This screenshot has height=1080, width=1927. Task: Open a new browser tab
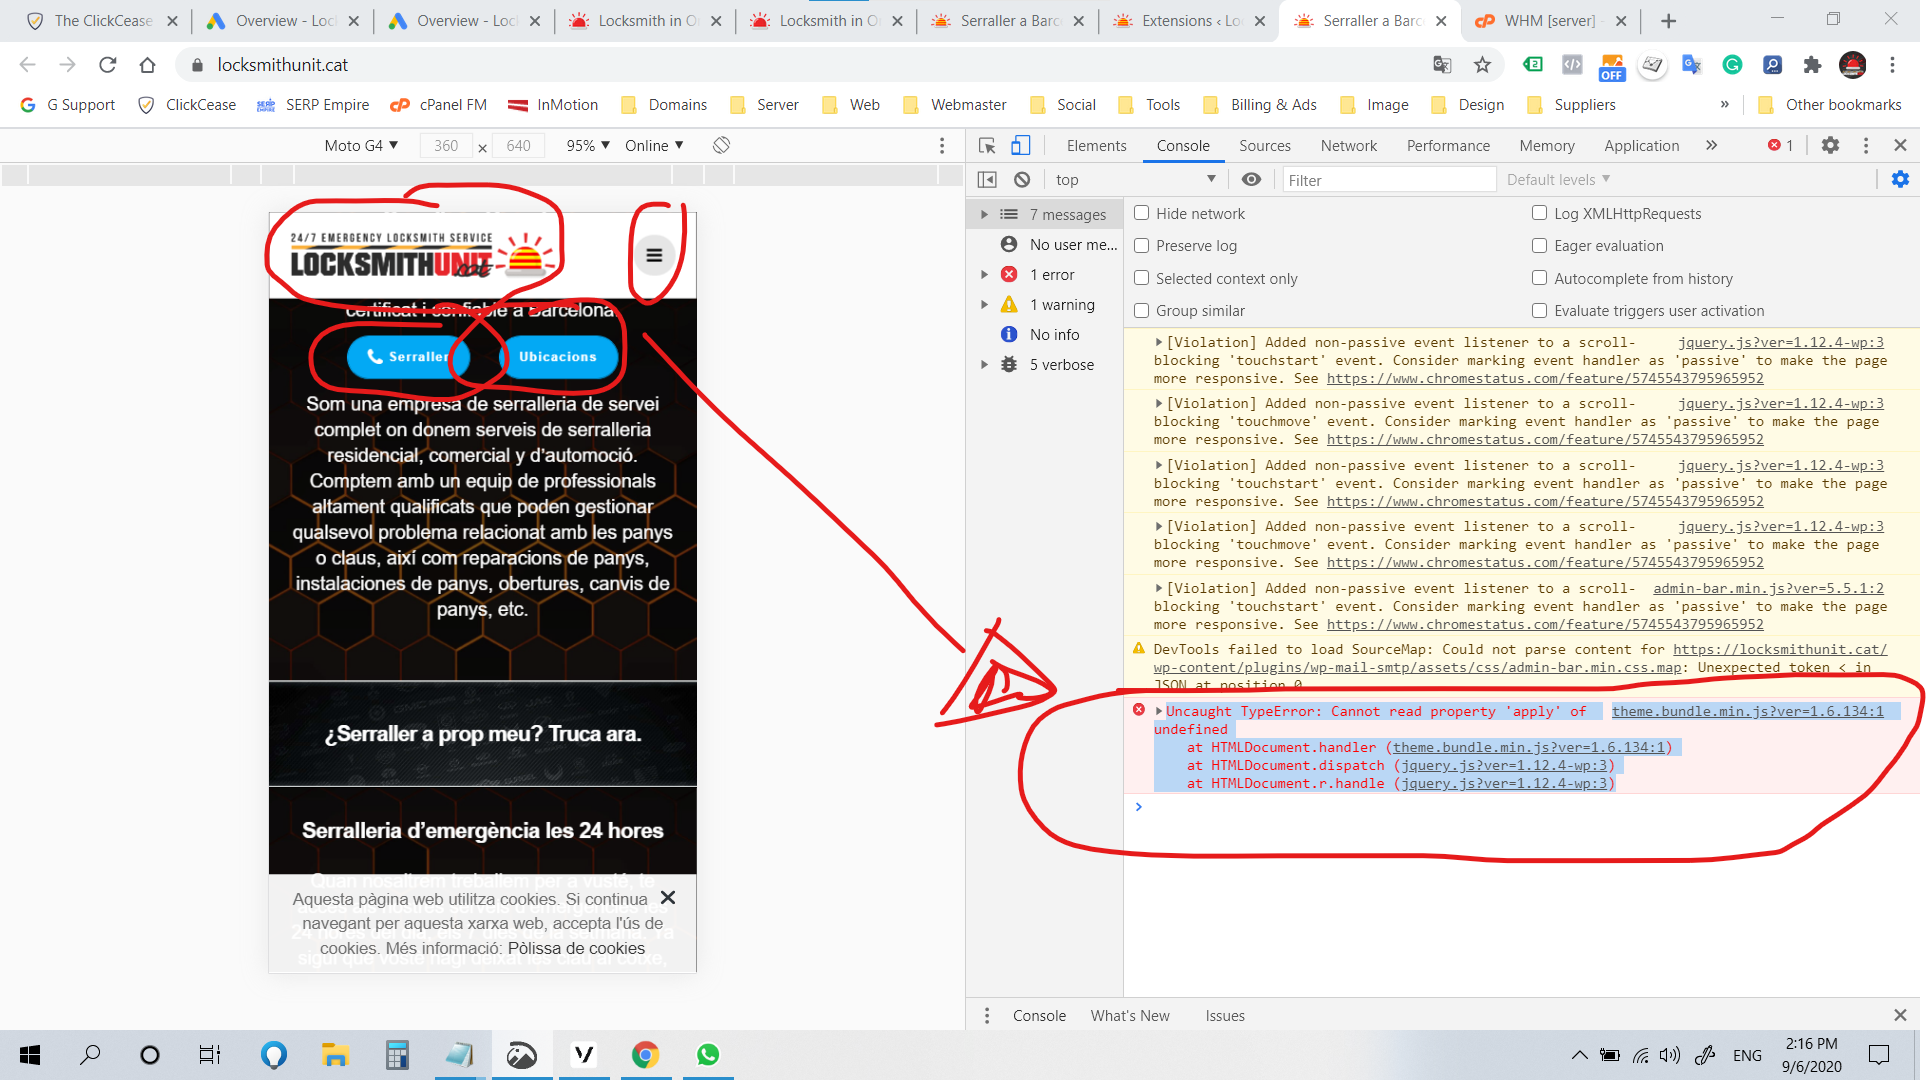pos(1668,21)
